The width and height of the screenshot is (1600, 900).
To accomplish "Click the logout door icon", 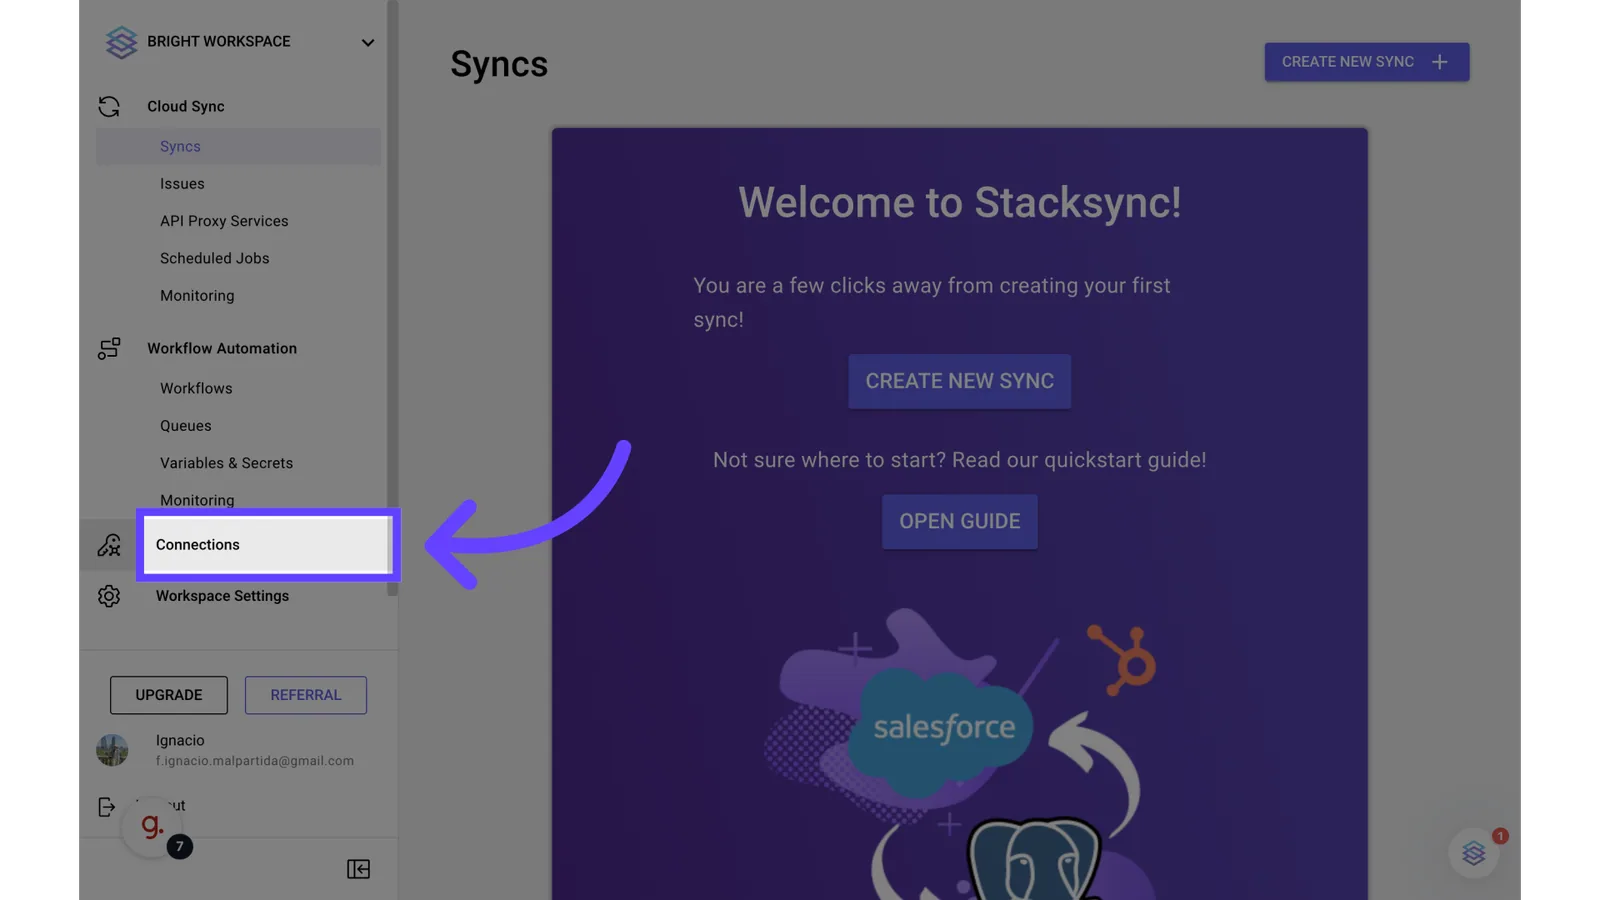I will pos(107,807).
